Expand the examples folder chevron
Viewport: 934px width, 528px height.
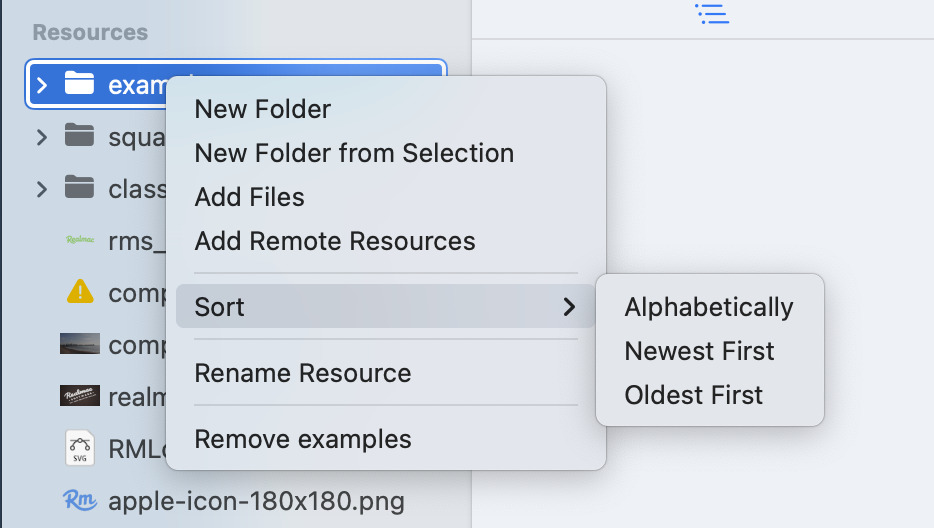click(41, 85)
